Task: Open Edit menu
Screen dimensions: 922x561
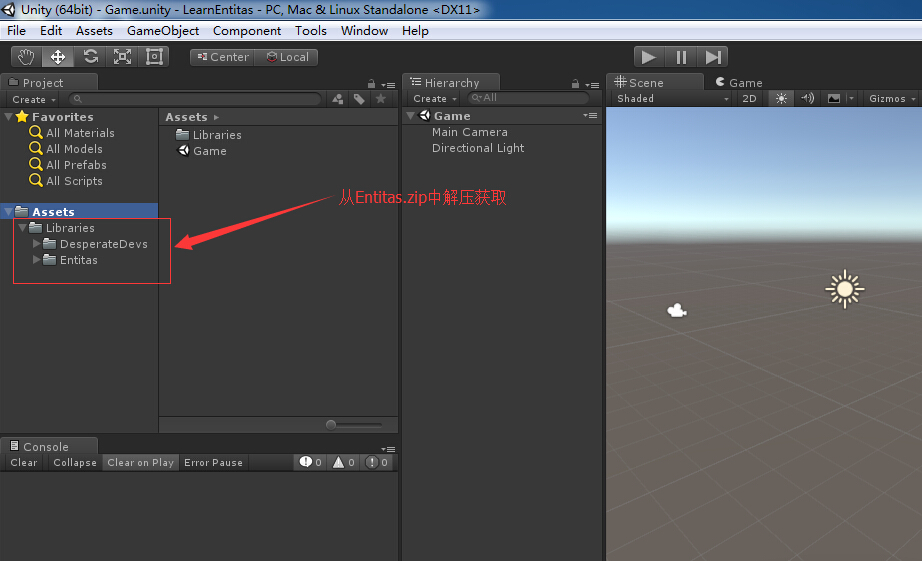Action: click(x=51, y=31)
